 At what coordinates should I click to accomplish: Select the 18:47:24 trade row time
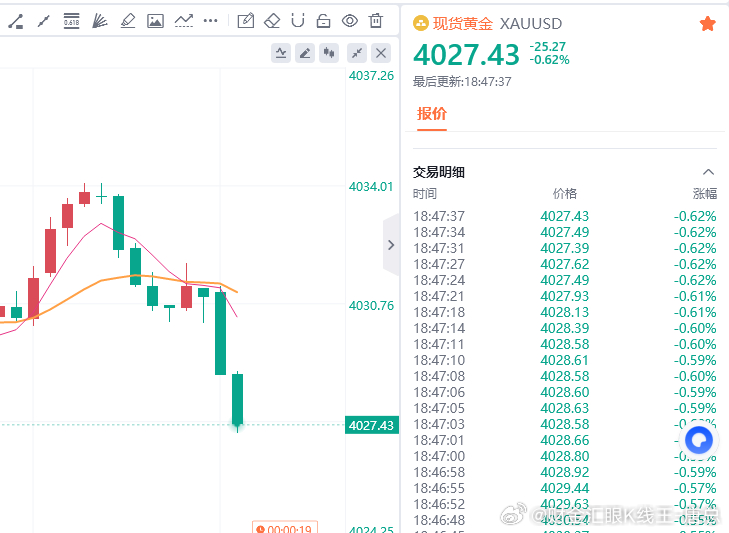pyautogui.click(x=439, y=280)
